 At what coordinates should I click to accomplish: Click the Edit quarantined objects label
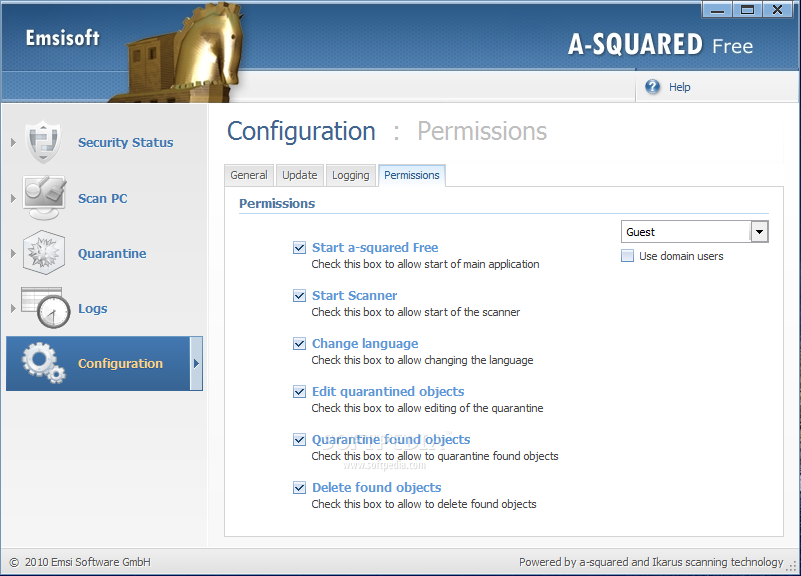click(388, 392)
